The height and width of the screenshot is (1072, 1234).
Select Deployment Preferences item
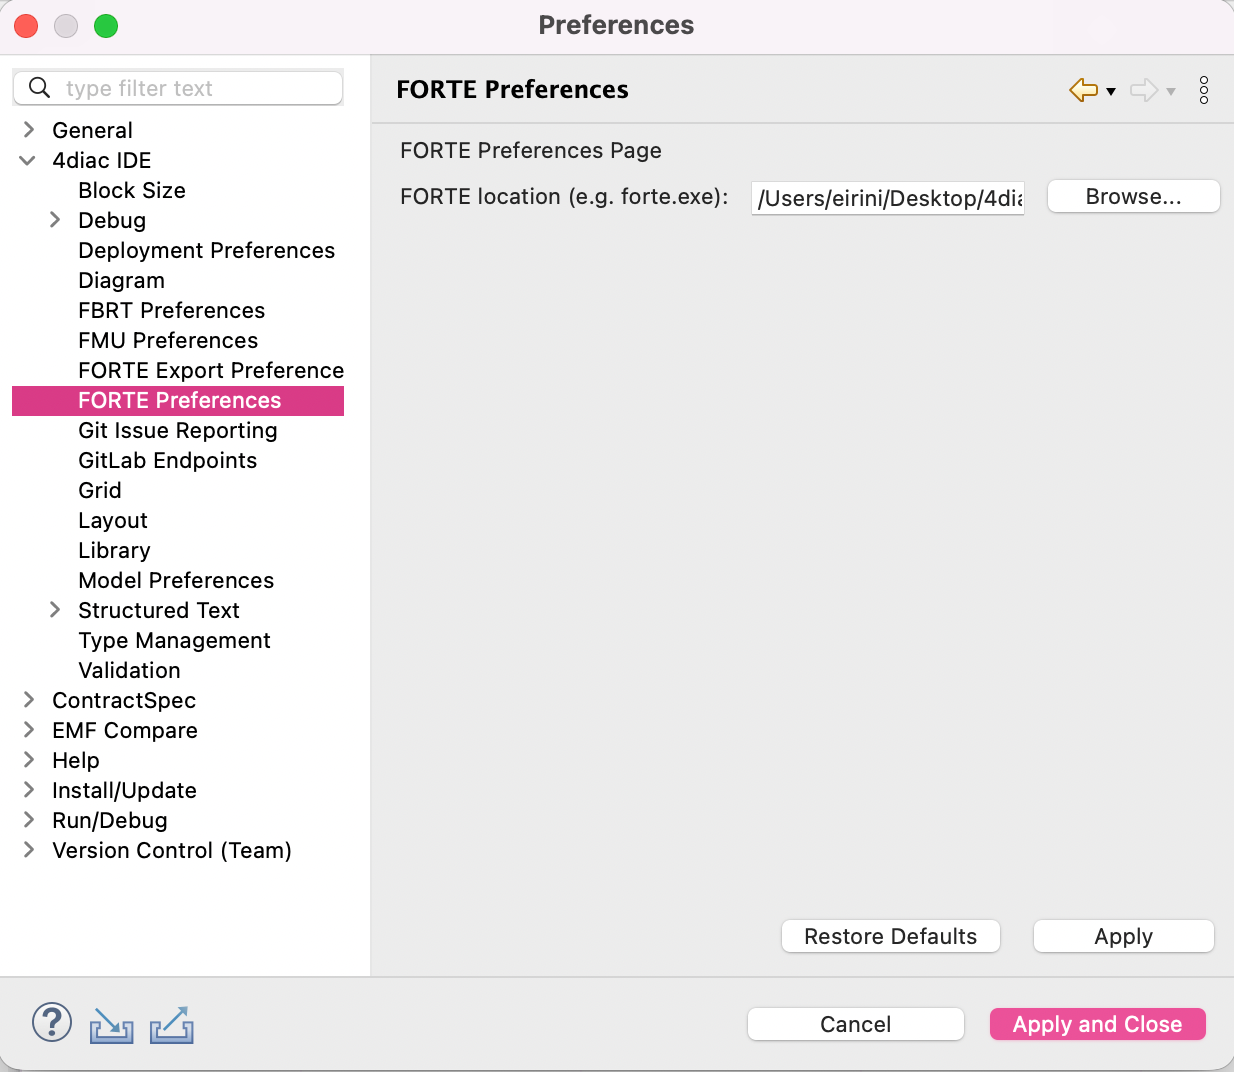pyautogui.click(x=207, y=250)
